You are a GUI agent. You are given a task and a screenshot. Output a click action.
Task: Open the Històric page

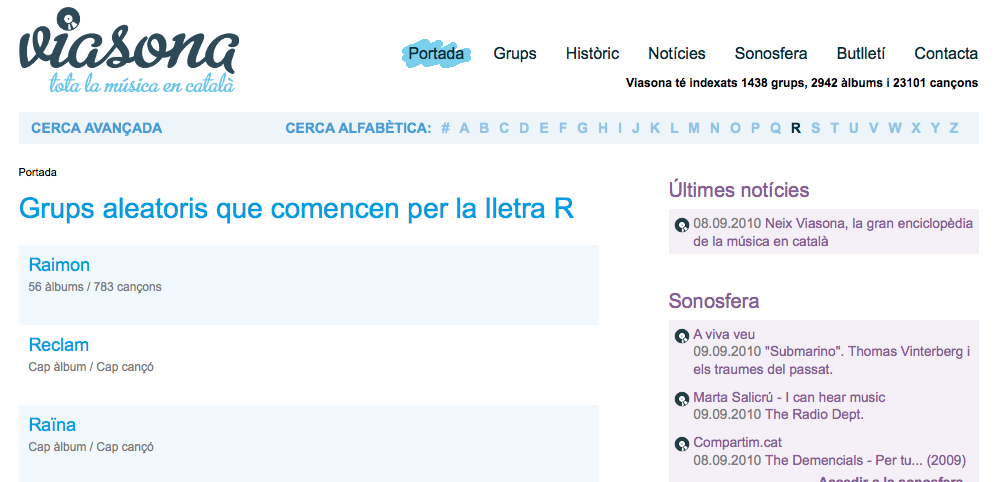click(592, 53)
